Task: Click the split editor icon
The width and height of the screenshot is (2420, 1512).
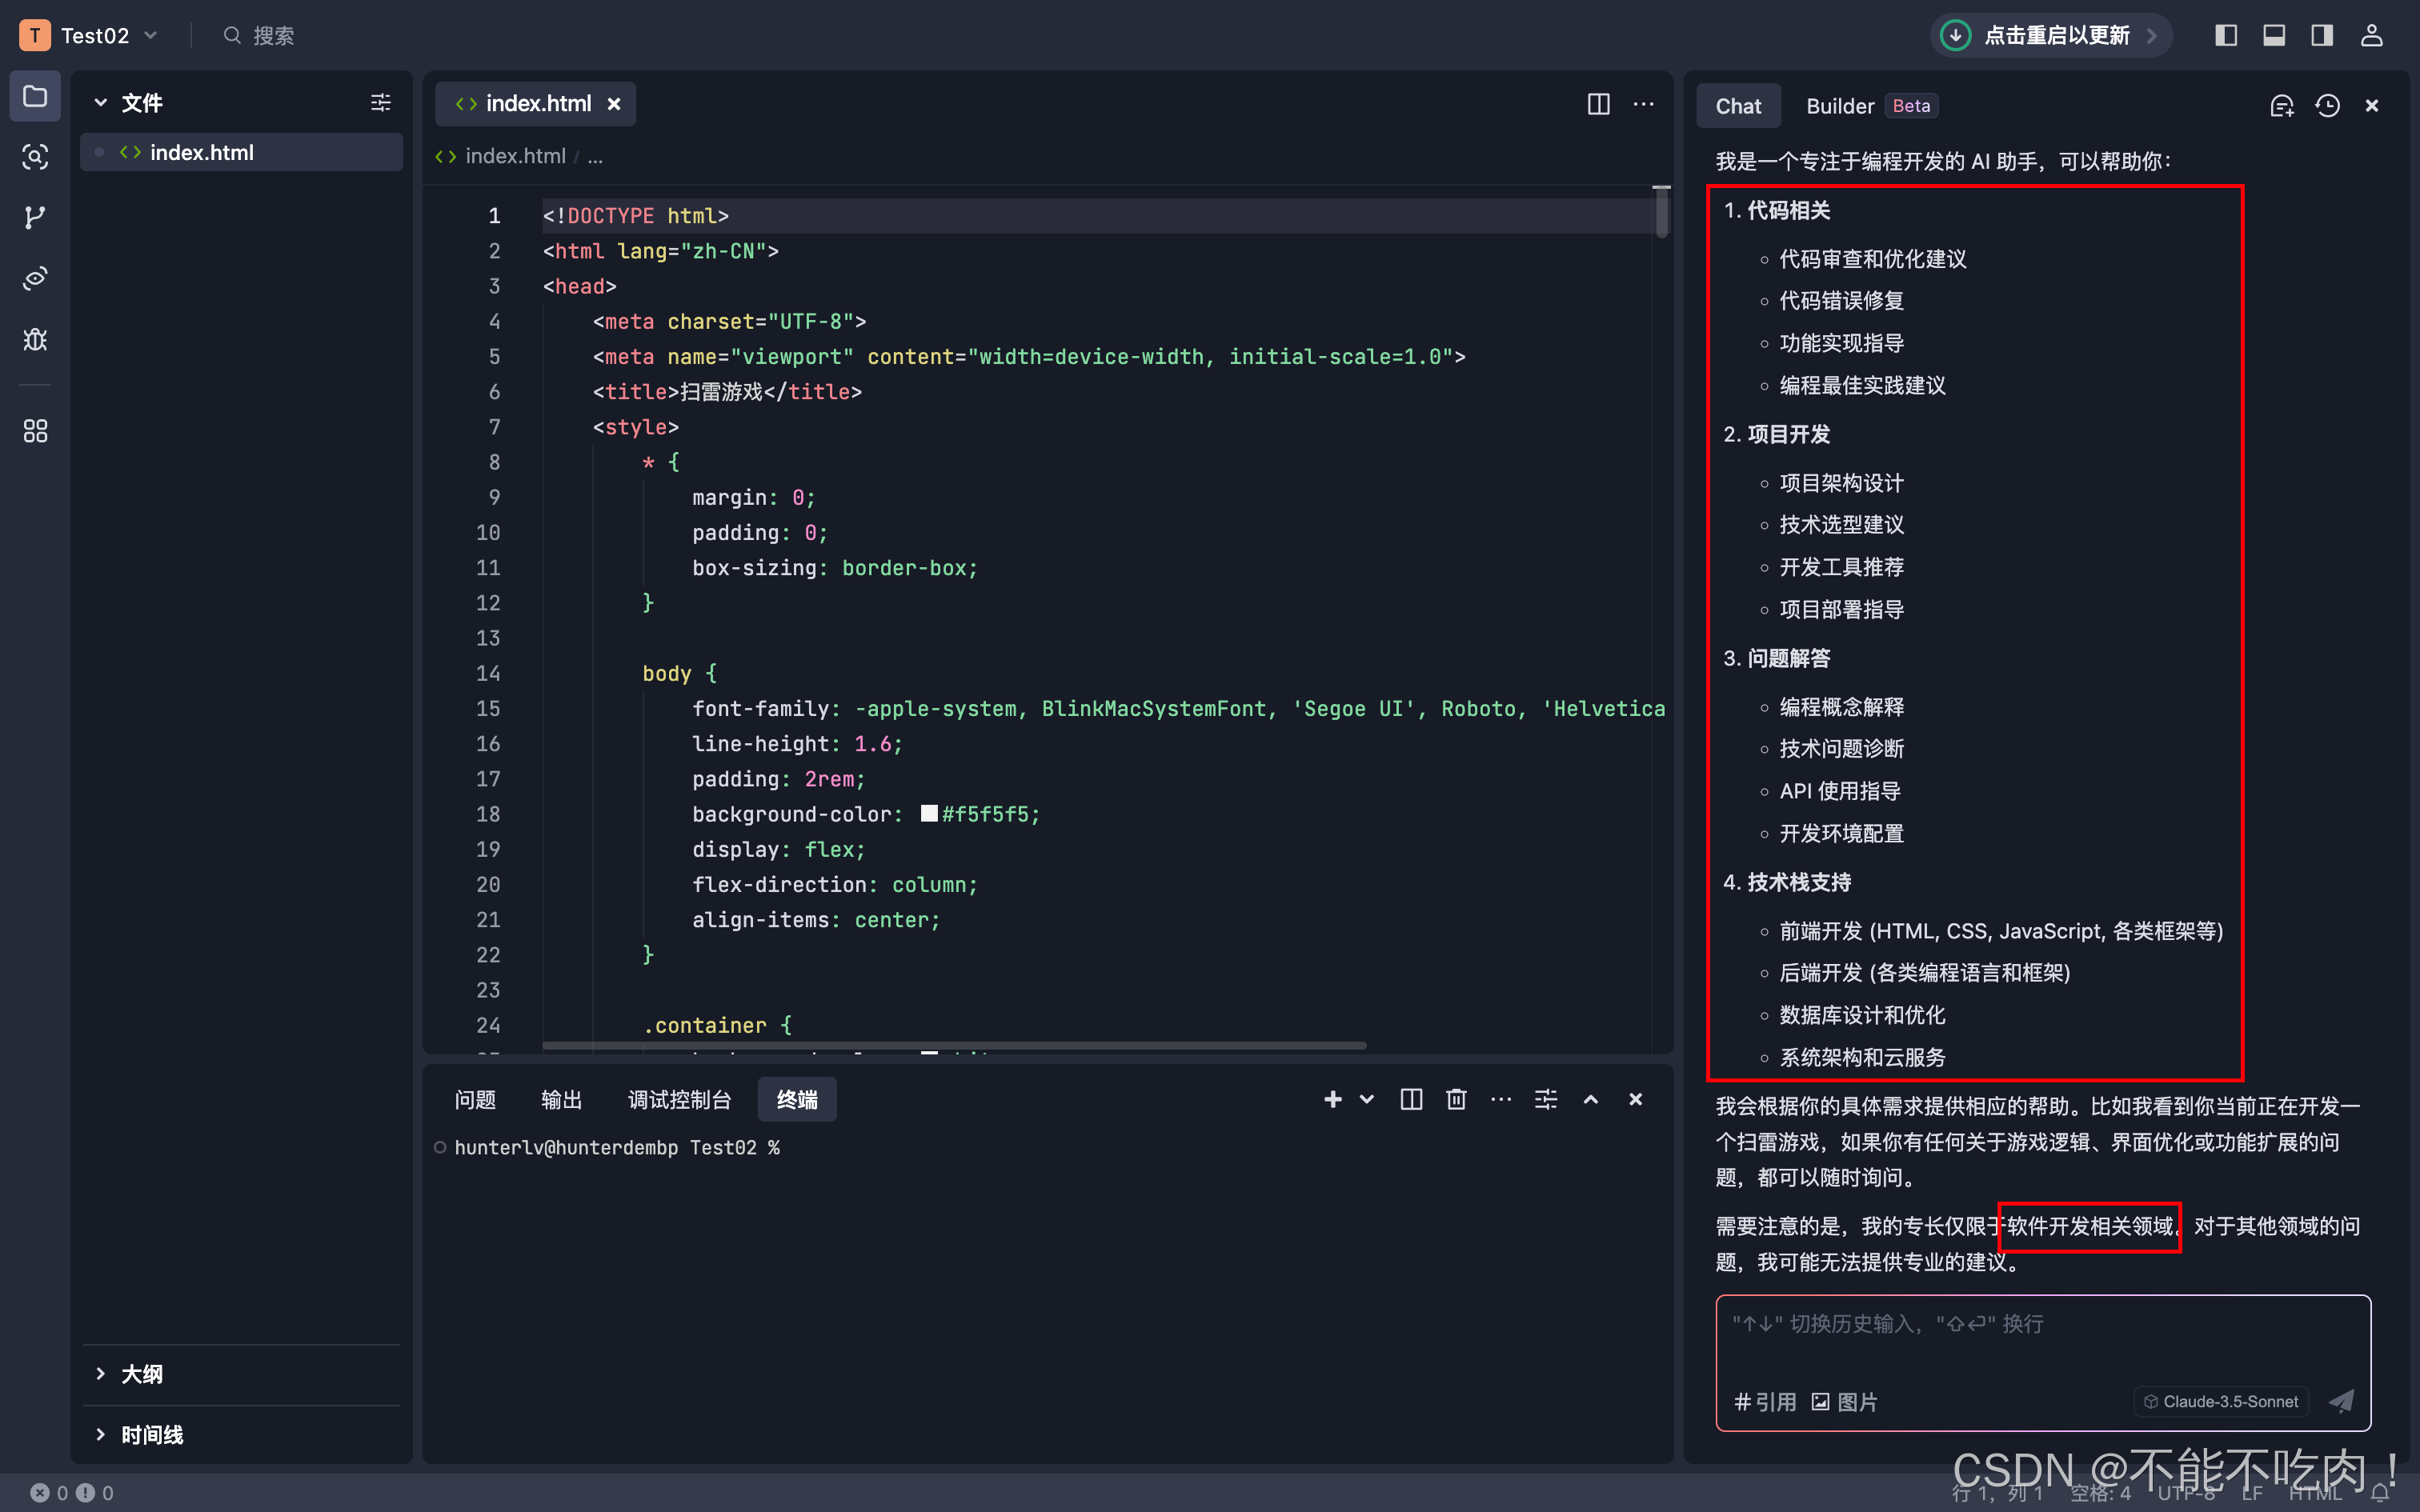Action: (1598, 104)
